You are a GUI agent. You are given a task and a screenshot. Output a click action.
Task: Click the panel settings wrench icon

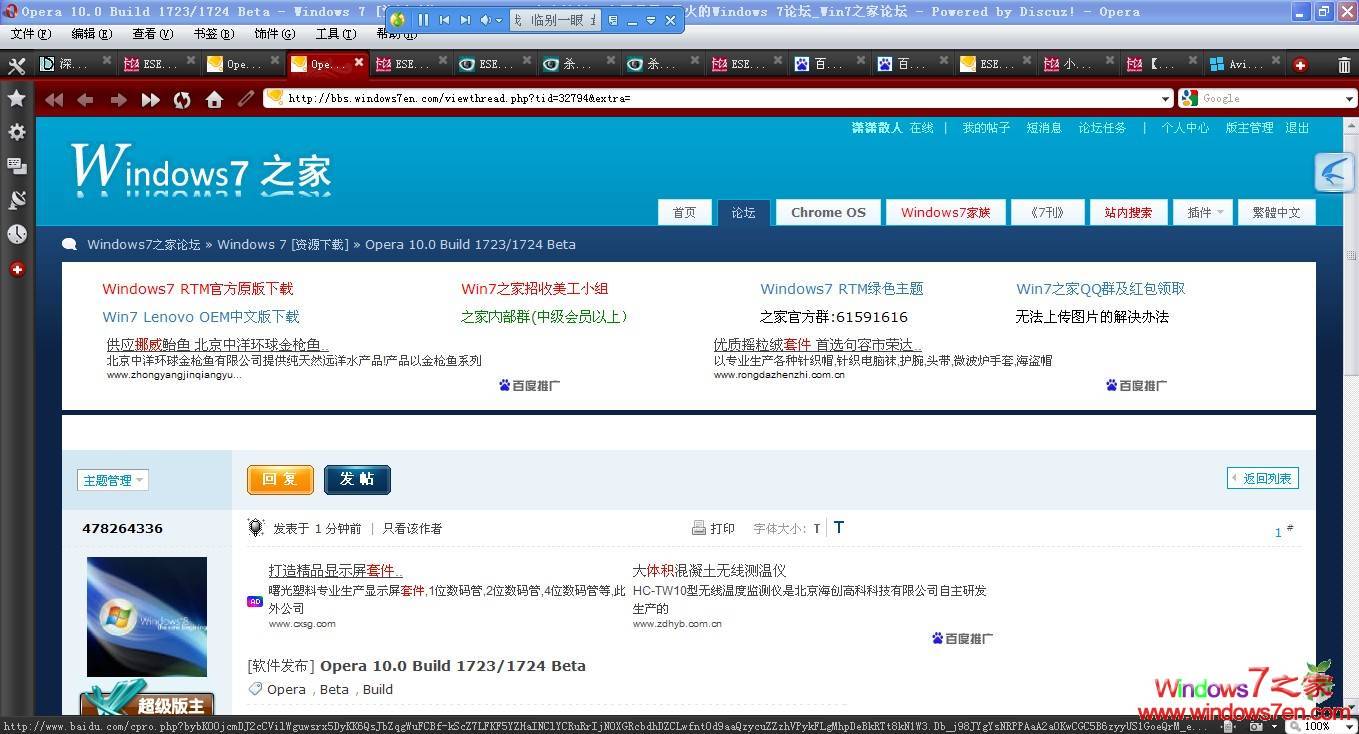tap(16, 65)
